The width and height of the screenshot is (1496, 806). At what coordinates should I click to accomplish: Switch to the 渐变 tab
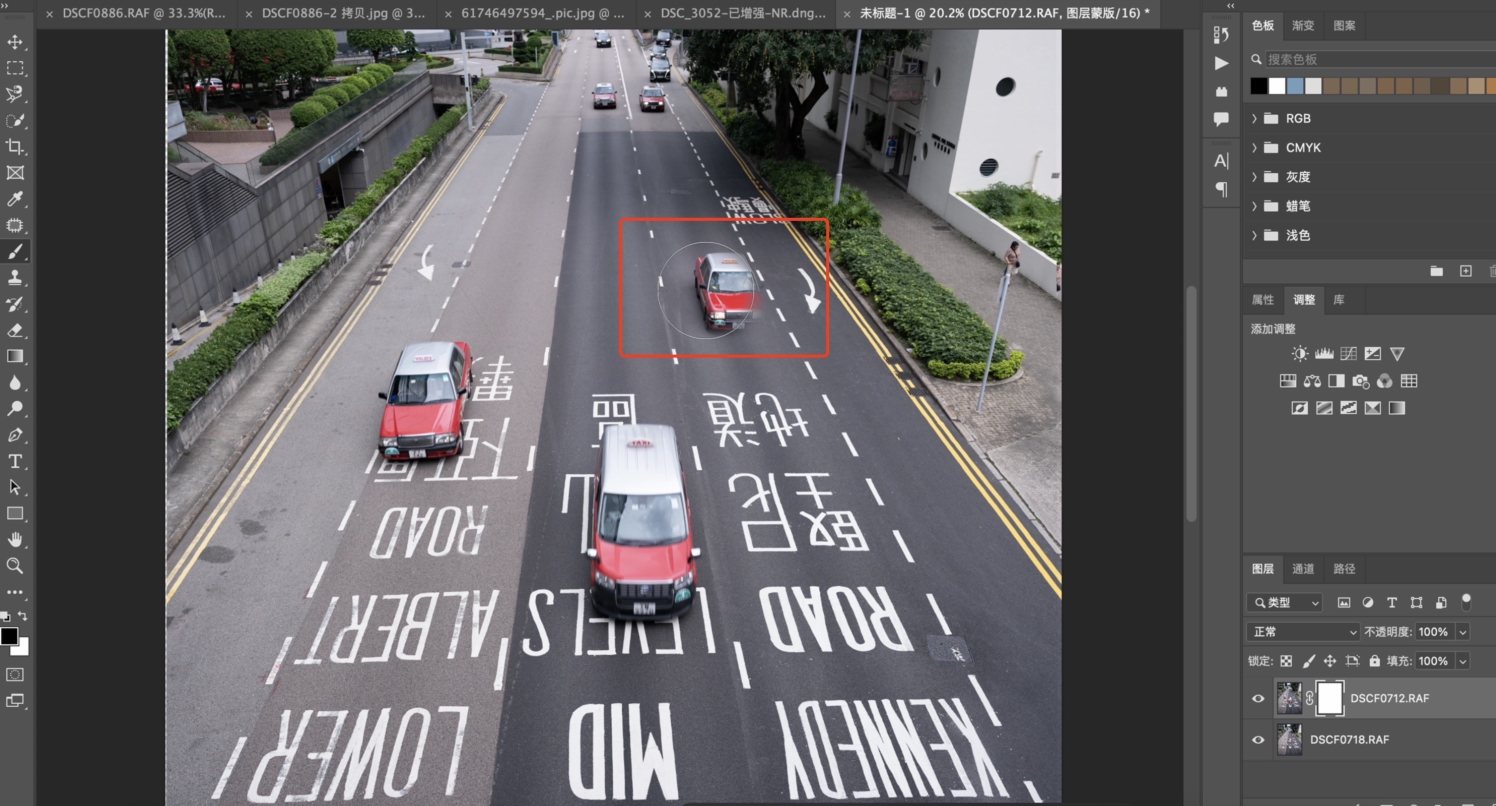[x=1303, y=26]
